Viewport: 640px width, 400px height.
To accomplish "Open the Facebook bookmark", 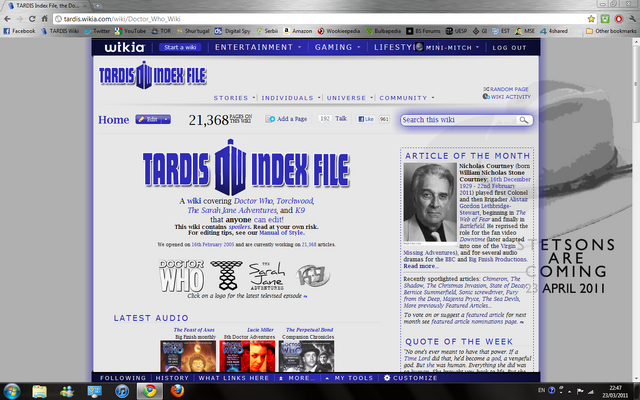I will tap(19, 31).
